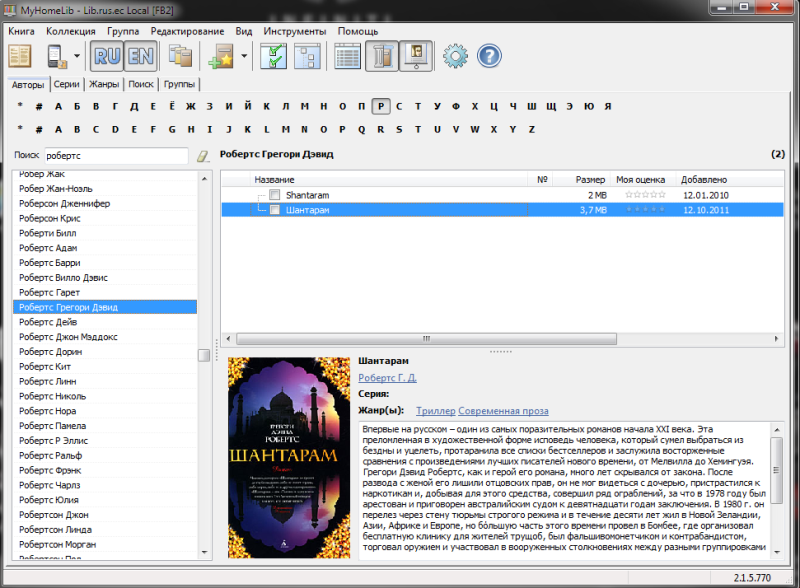This screenshot has height=588, width=800.
Task: Click the Размер column header
Action: [x=591, y=179]
